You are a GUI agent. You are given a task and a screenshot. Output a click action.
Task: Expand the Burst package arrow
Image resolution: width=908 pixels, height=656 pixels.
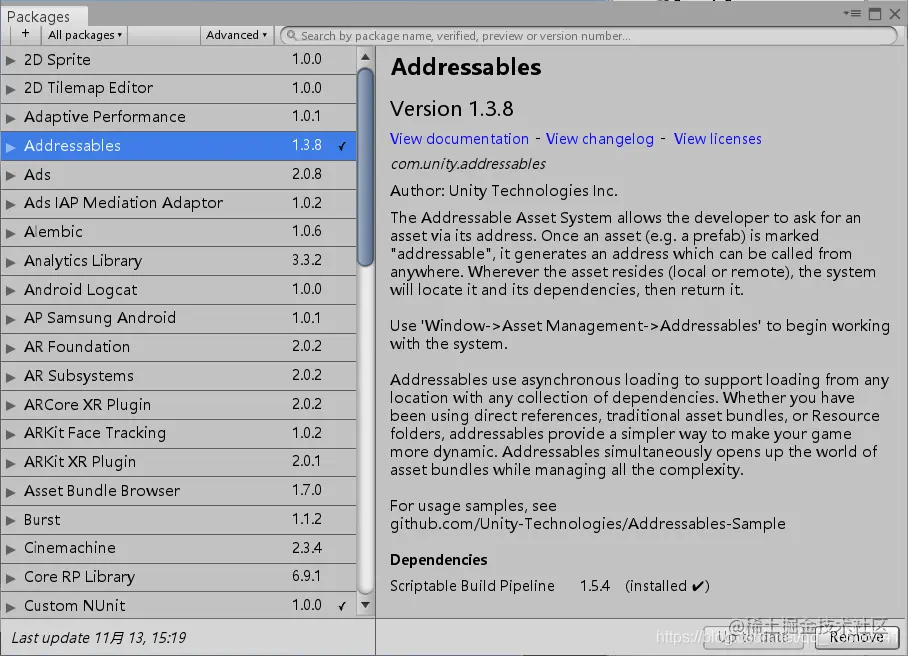[10, 521]
